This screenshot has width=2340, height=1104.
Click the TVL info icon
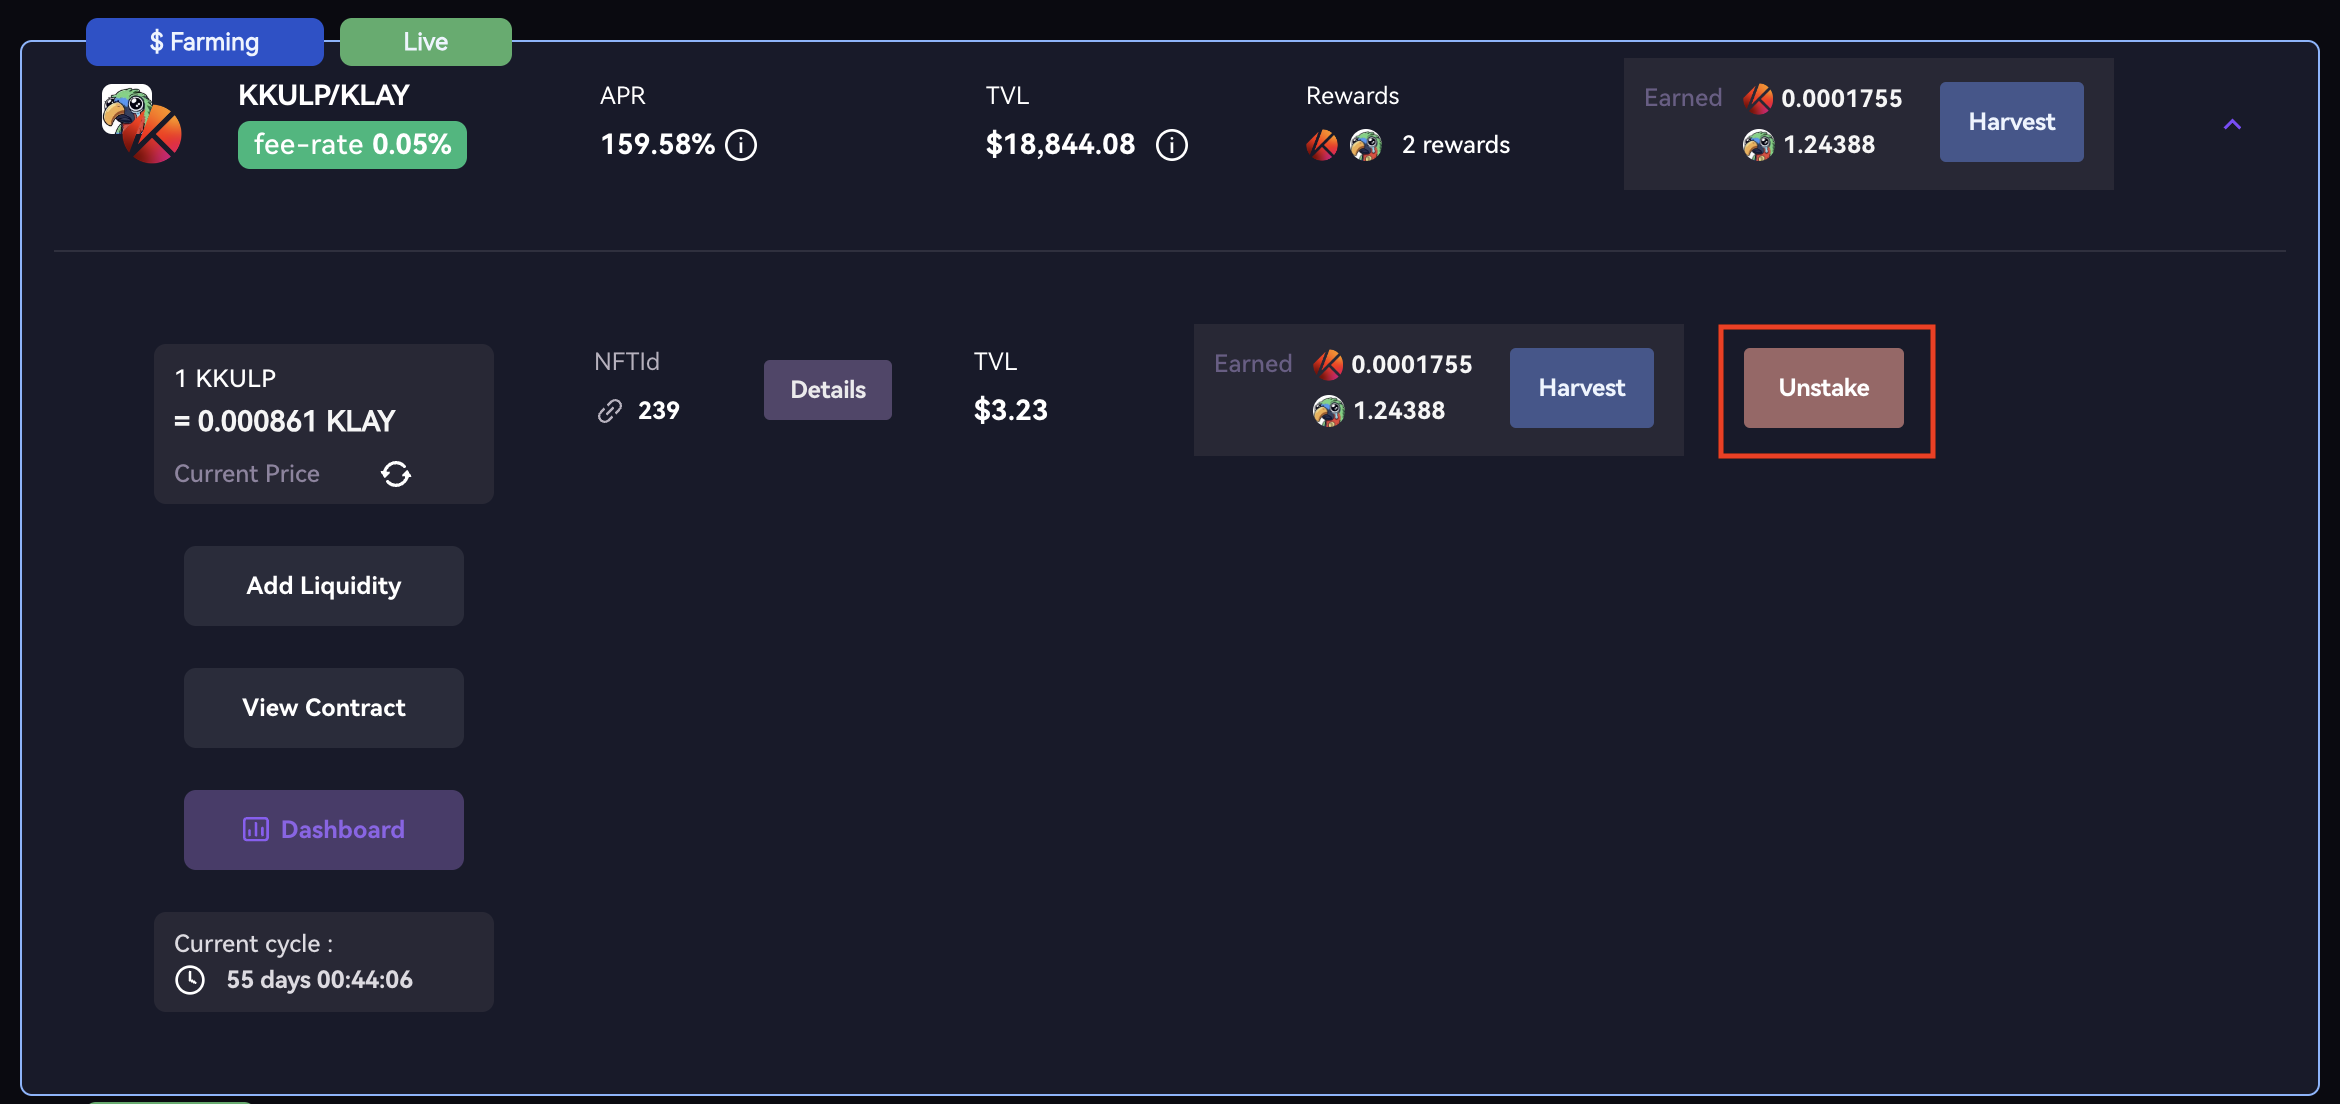[1172, 145]
